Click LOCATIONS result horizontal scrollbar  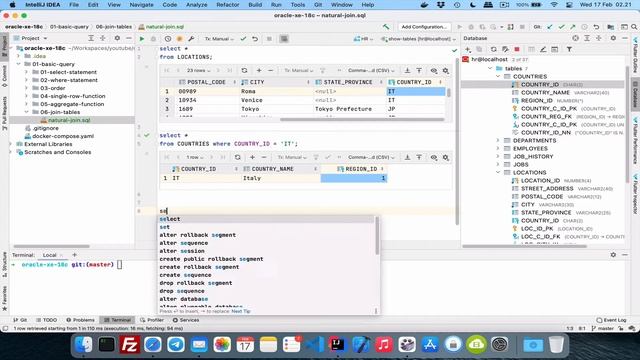(x=362, y=120)
